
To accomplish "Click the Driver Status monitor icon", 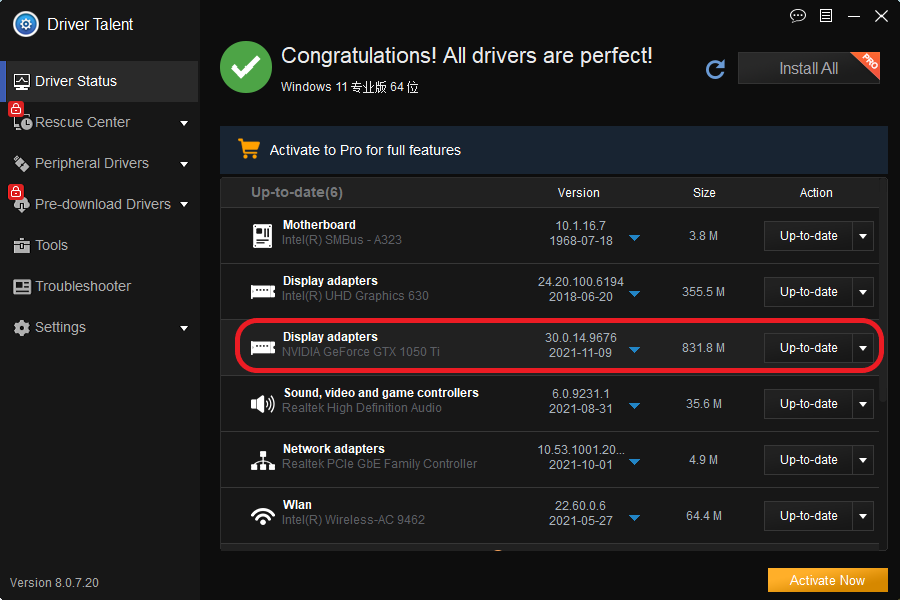I will 22,82.
